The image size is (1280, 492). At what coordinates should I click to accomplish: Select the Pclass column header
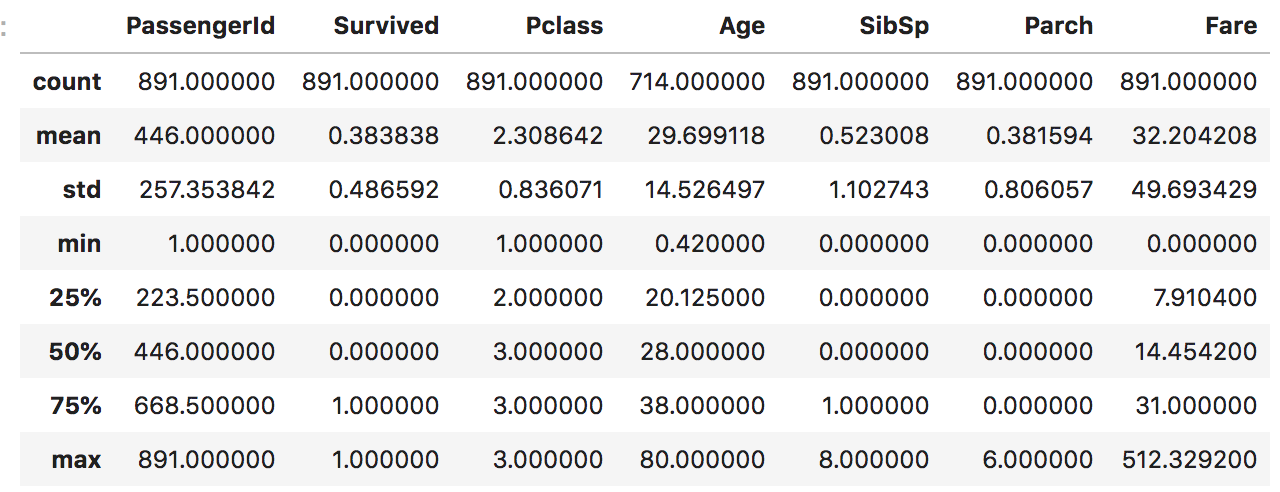pyautogui.click(x=565, y=26)
